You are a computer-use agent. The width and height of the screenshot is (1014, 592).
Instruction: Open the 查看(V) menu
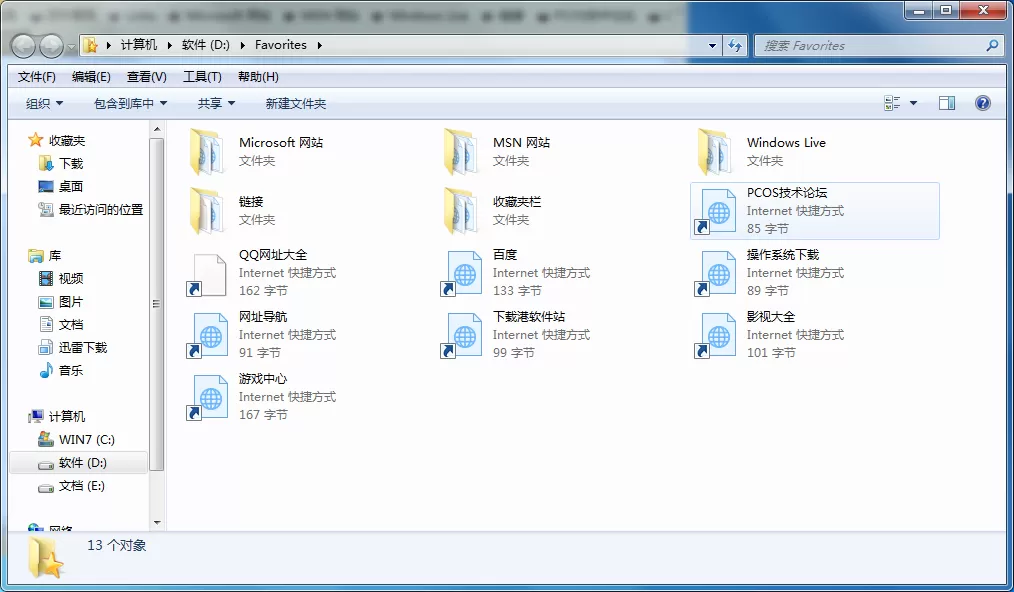(147, 77)
